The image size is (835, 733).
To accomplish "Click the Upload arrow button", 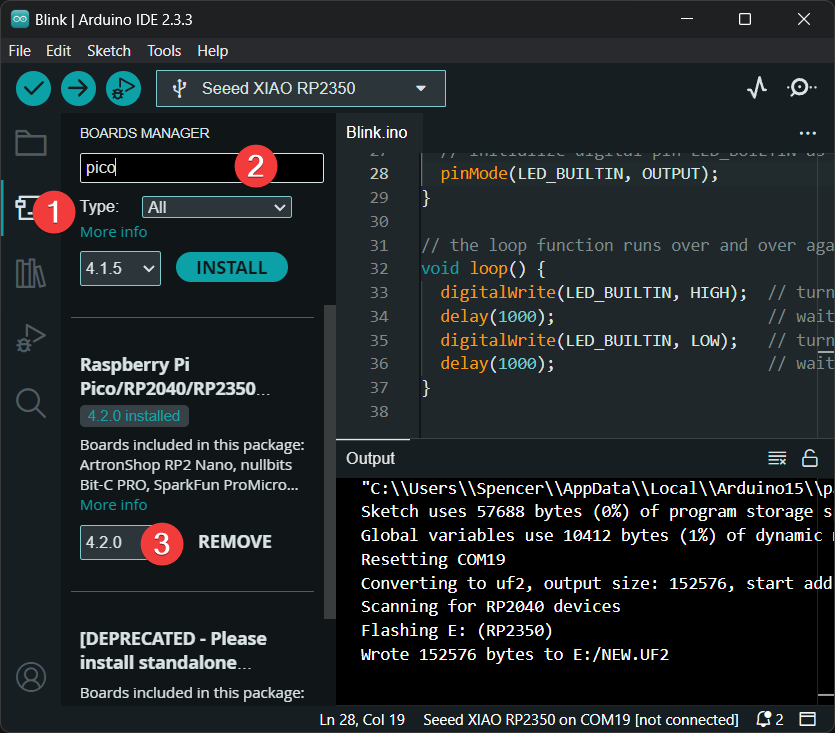I will (x=78, y=88).
